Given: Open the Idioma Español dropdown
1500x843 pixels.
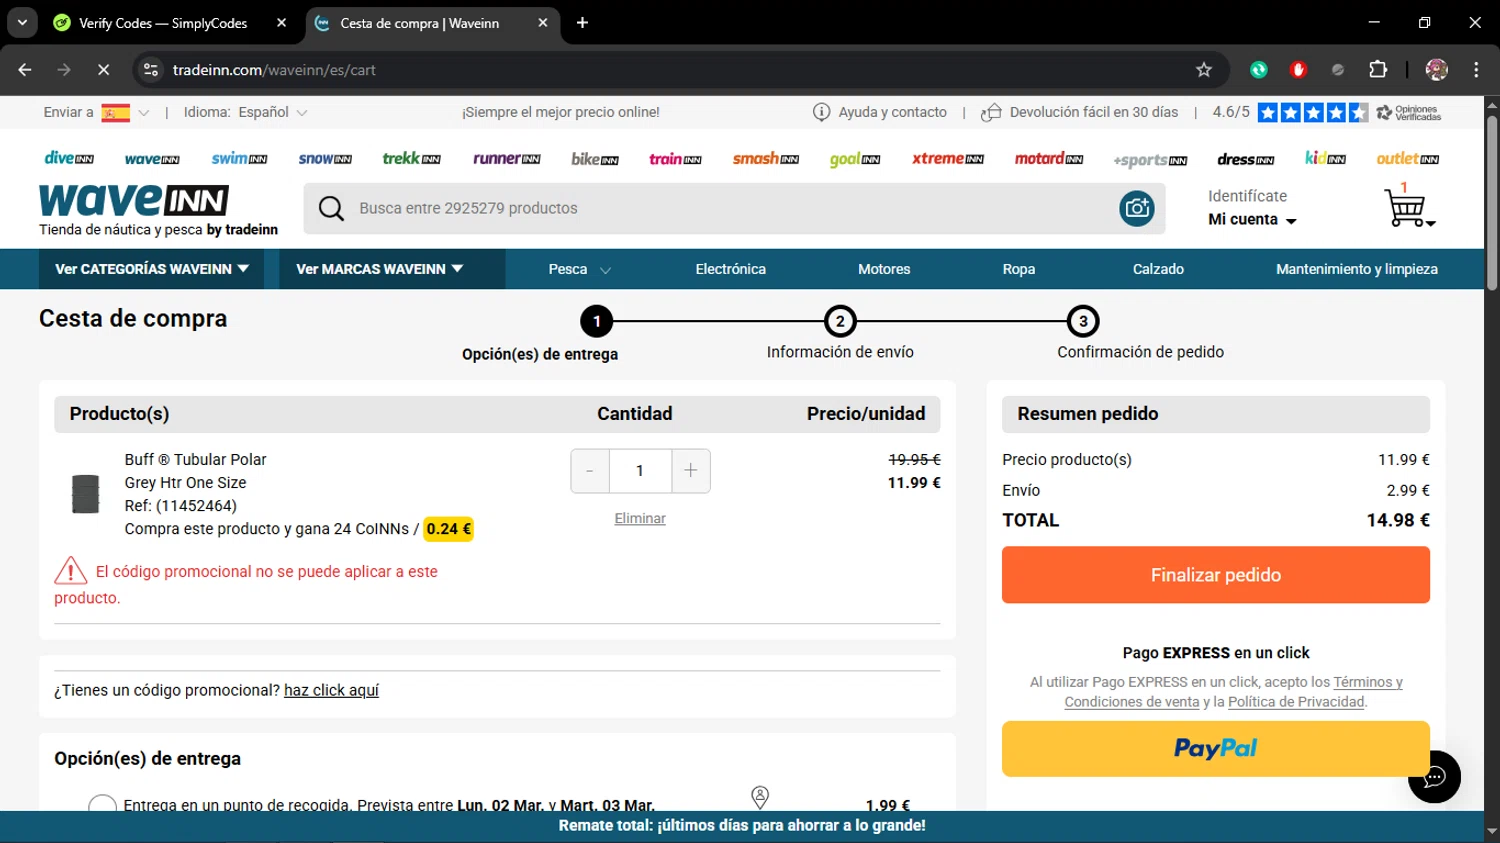Looking at the screenshot, I should pyautogui.click(x=246, y=112).
